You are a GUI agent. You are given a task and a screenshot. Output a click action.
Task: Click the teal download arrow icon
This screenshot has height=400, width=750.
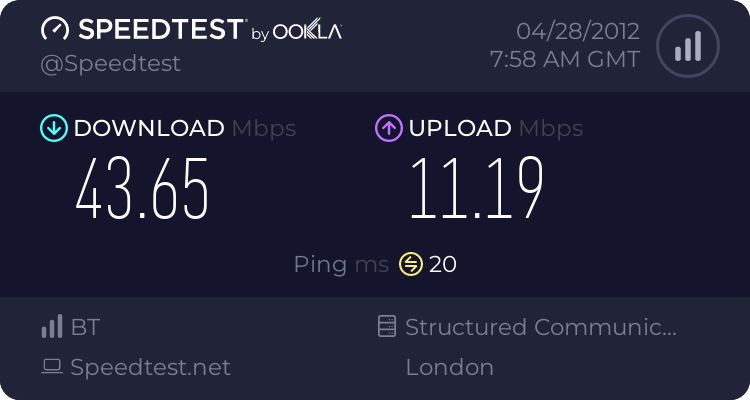point(53,128)
